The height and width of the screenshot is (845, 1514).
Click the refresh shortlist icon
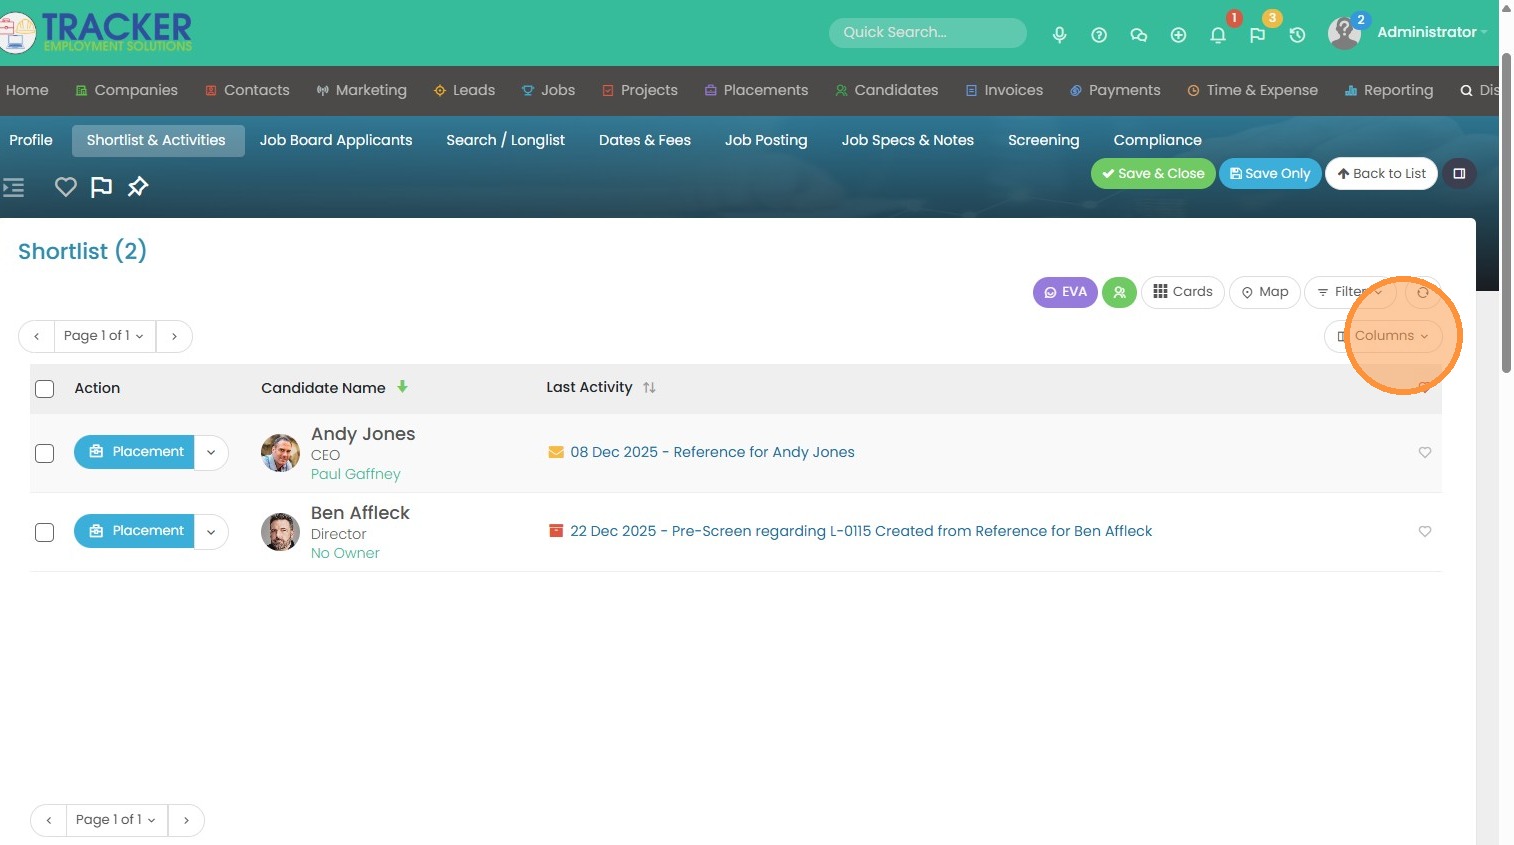(1423, 292)
